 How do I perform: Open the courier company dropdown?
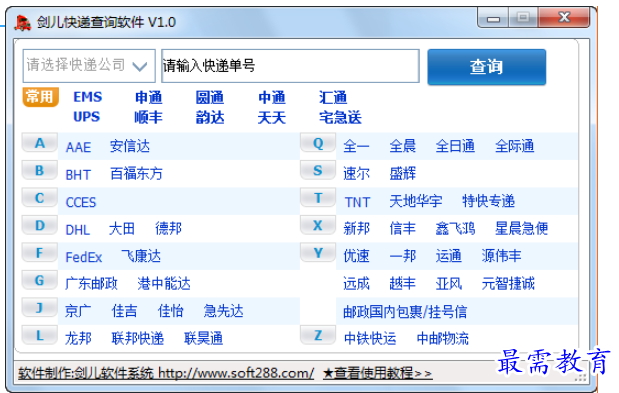point(89,66)
